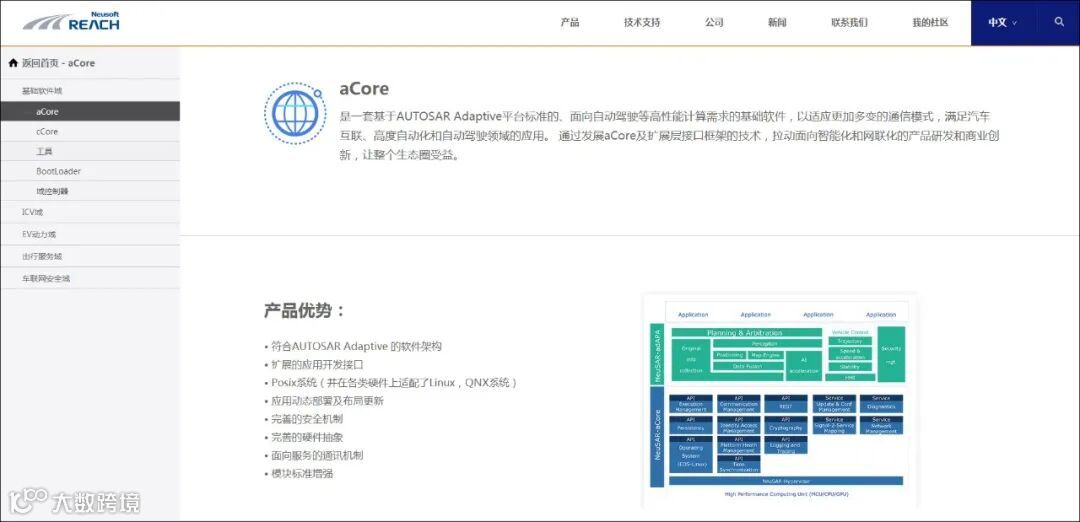Click the home icon beside 返回首页
Viewport: 1080px width, 522px height.
pyautogui.click(x=13, y=63)
